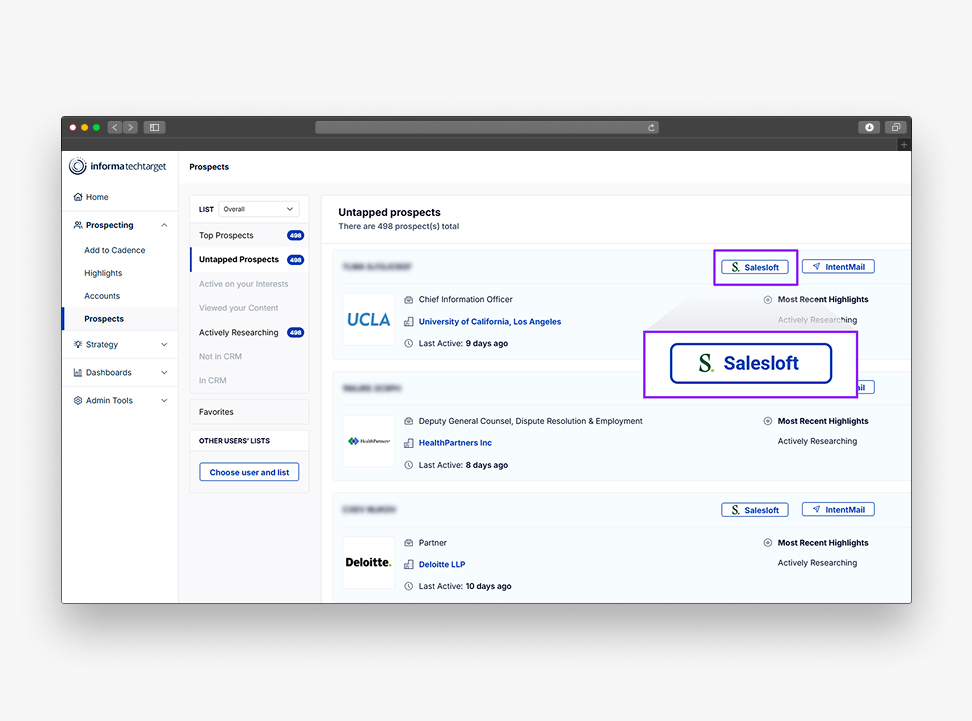Click the Deloitte logo thumbnail

pyautogui.click(x=368, y=563)
